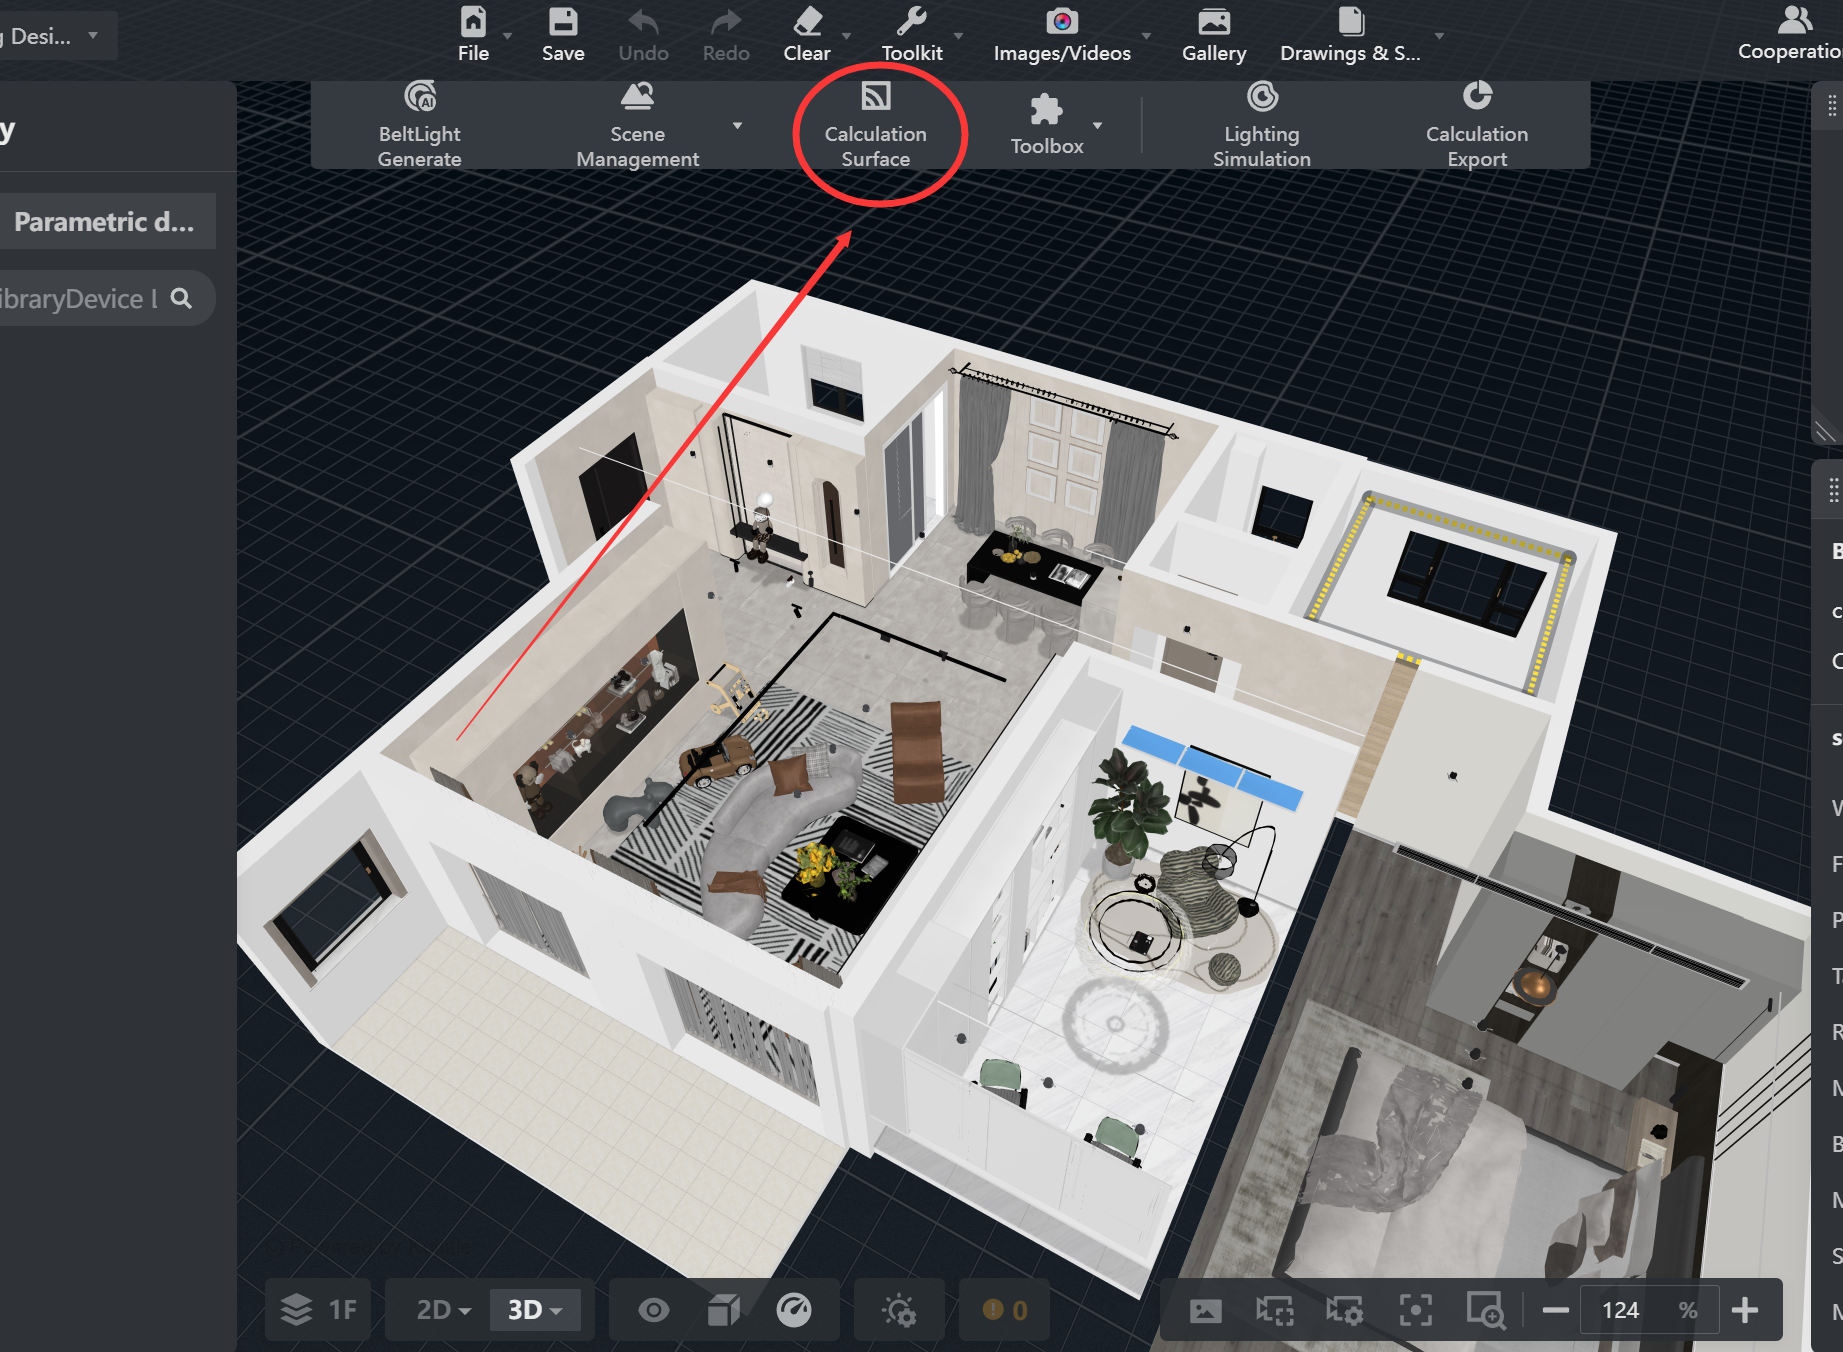
Task: Open the Gallery
Action: pos(1214,34)
